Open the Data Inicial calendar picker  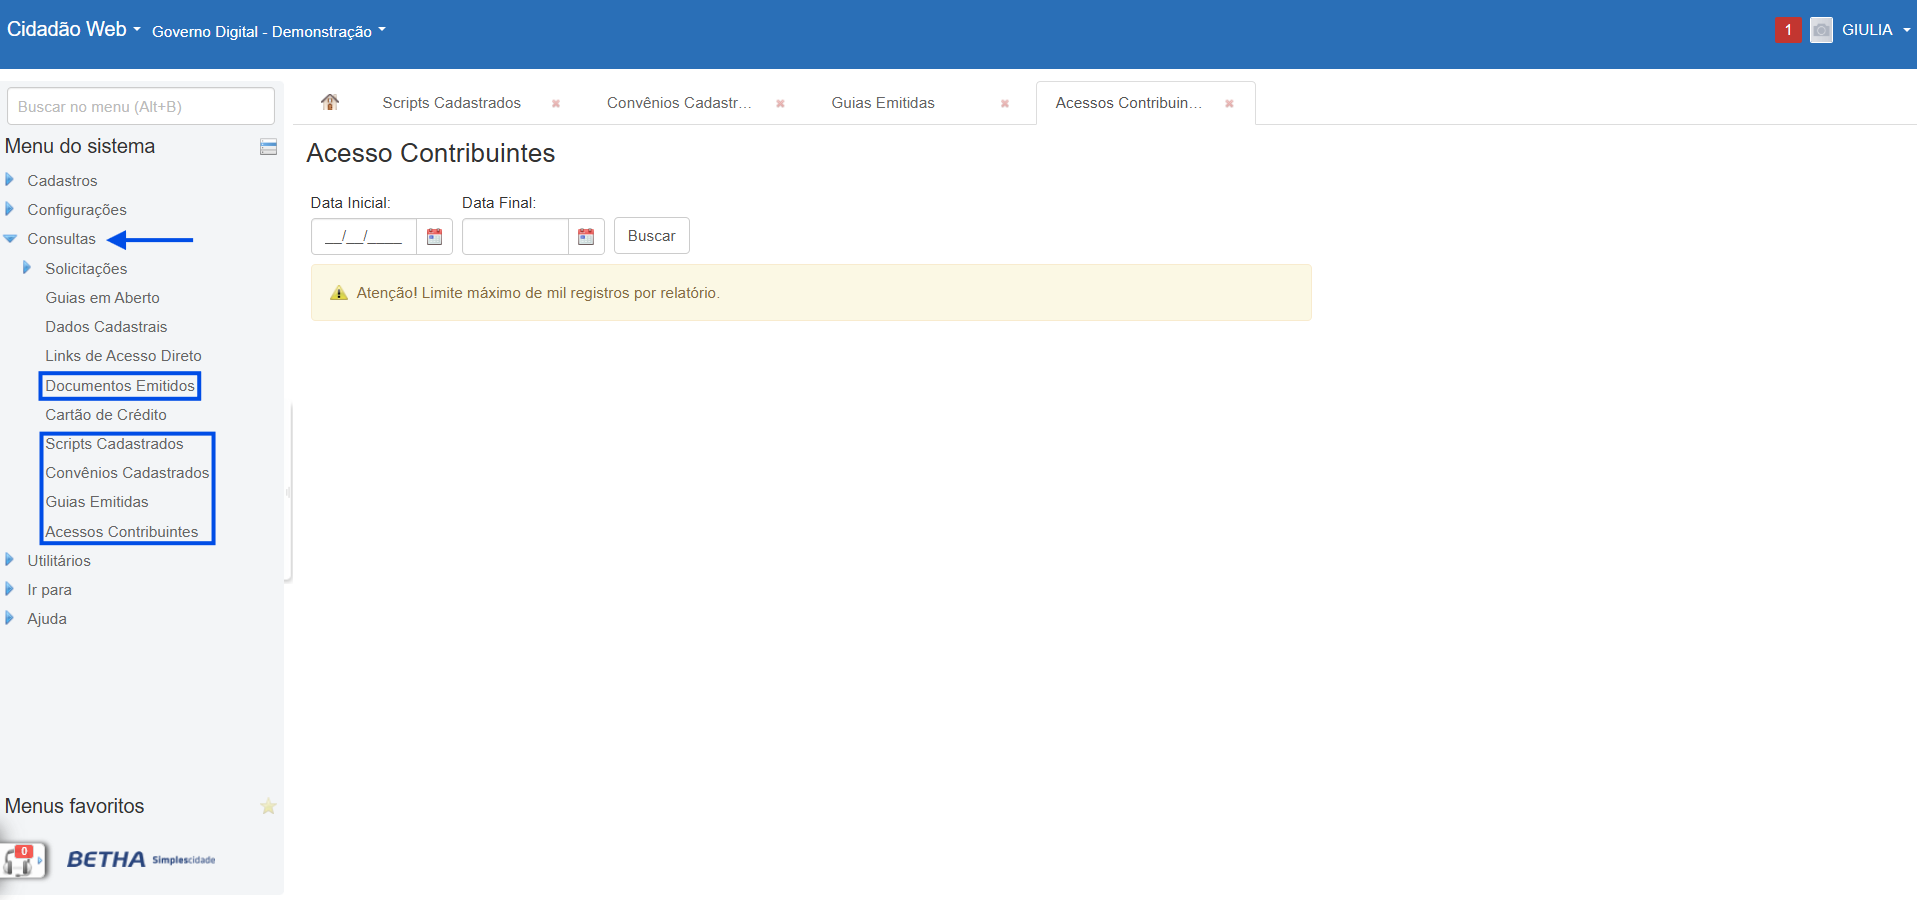434,237
